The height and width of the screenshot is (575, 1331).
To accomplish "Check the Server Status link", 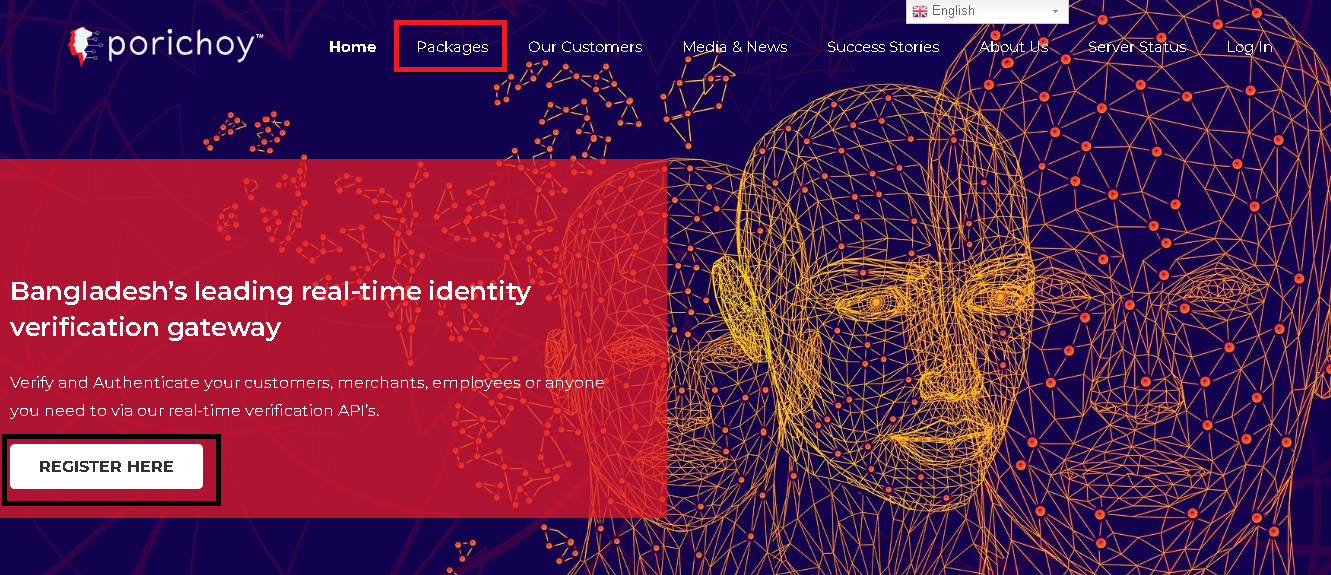I will tap(1136, 47).
